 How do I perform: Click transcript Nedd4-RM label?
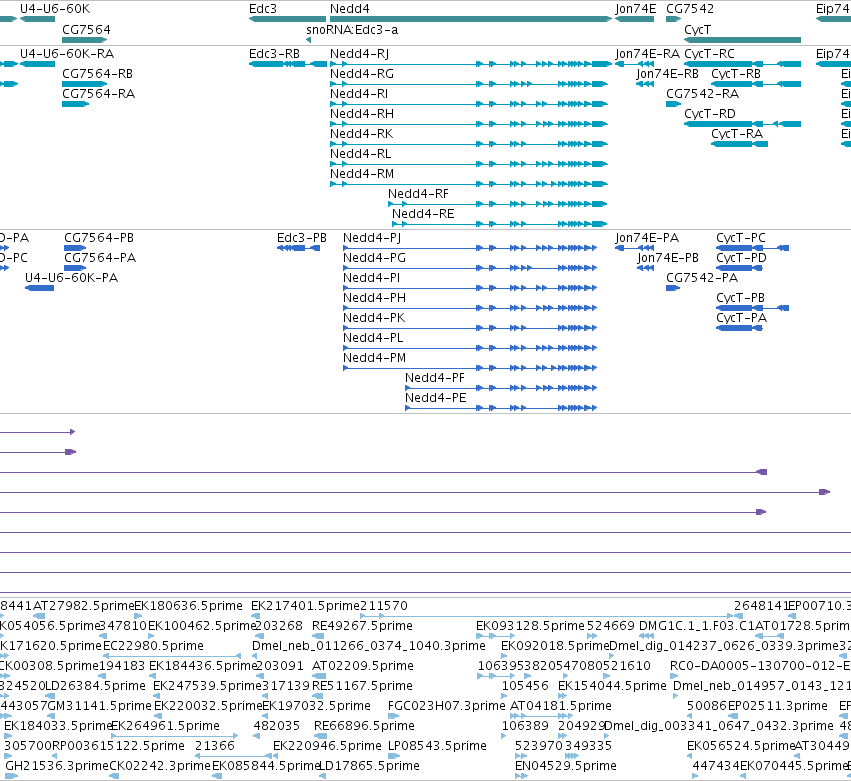[x=362, y=174]
